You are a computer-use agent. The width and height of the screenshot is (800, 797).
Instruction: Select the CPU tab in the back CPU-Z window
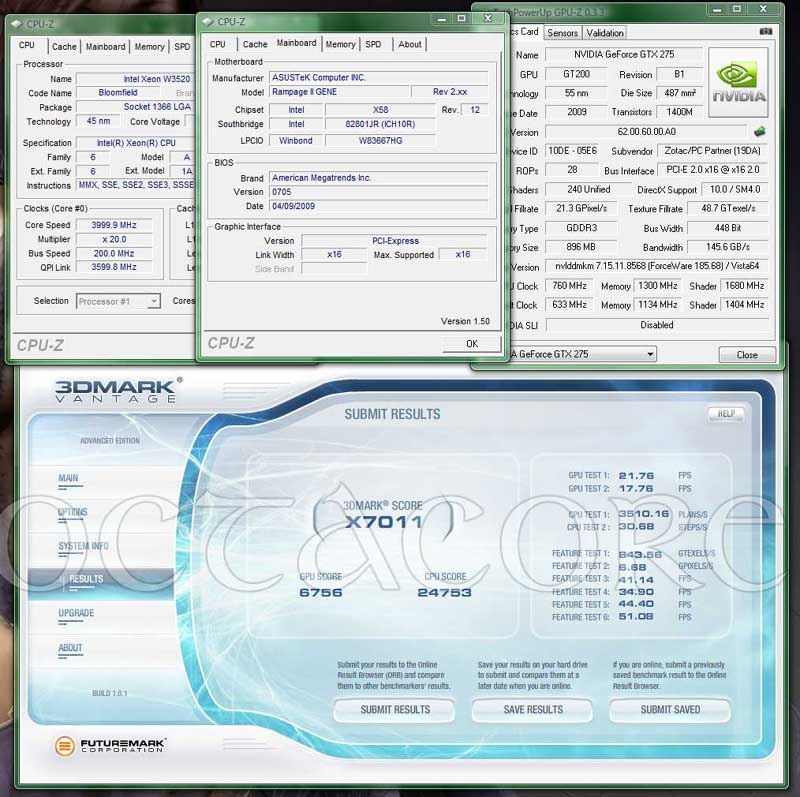click(x=27, y=45)
